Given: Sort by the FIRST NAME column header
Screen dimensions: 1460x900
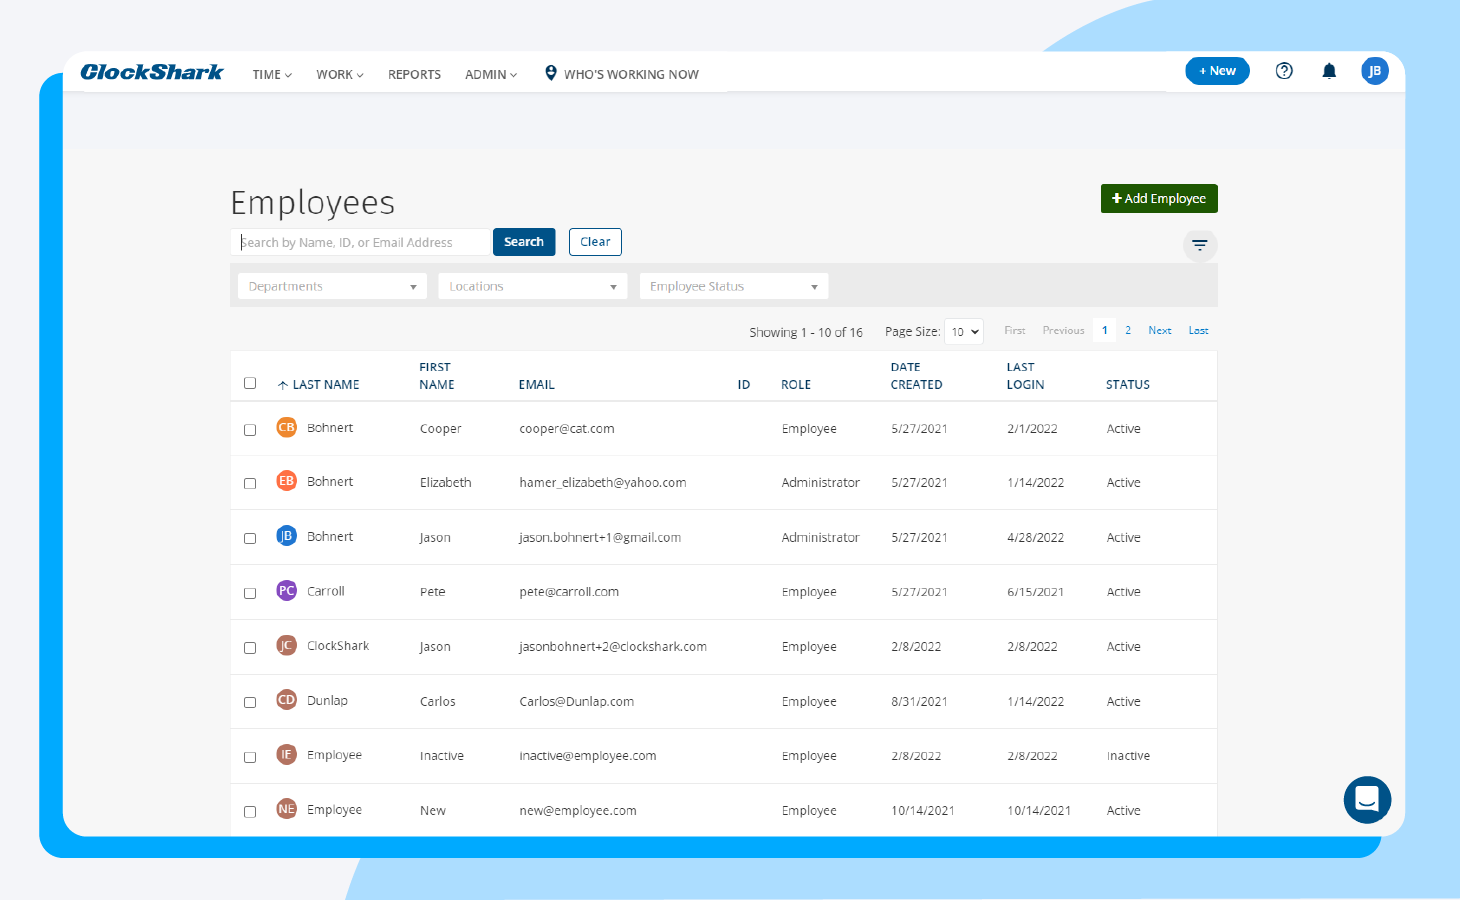Looking at the screenshot, I should point(437,376).
